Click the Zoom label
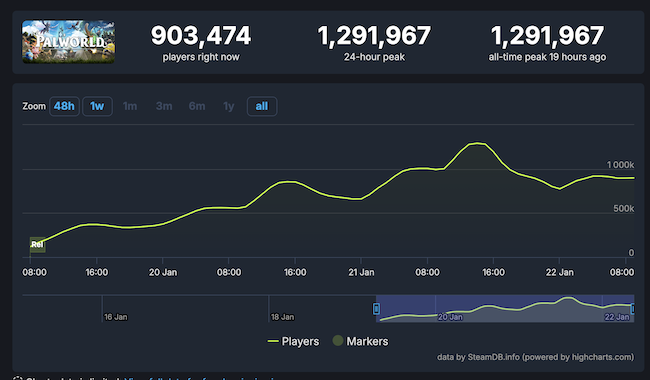 [34, 106]
